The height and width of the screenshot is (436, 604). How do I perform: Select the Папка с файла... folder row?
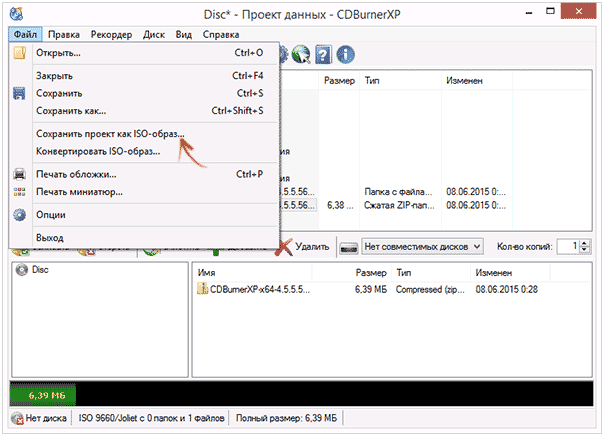pyautogui.click(x=398, y=191)
